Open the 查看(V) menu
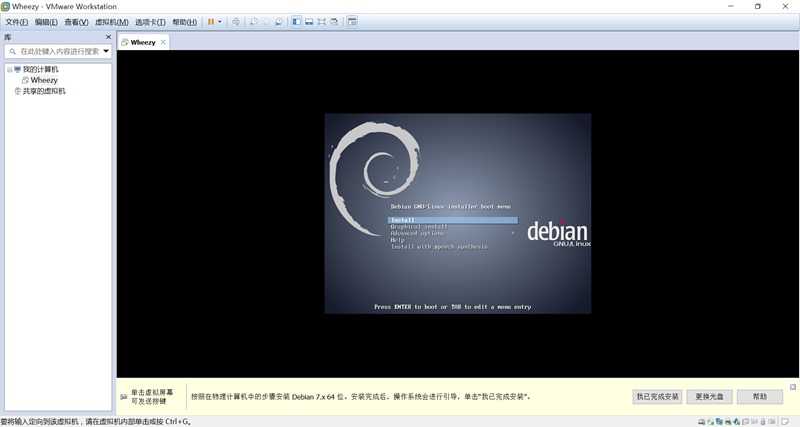Image resolution: width=800 pixels, height=427 pixels. pos(76,22)
